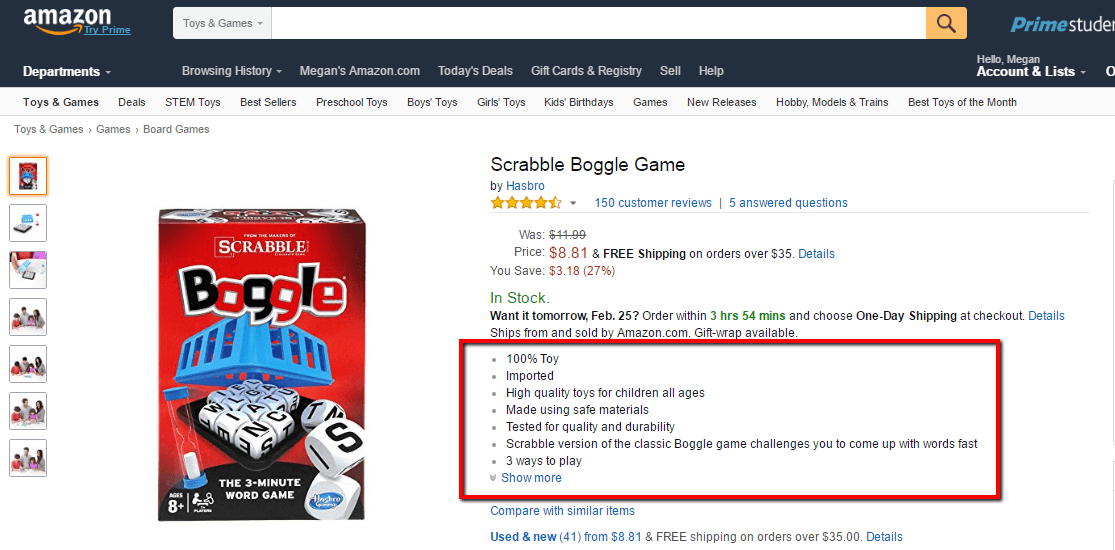
Task: Go to the STEM Toys tab
Action: click(x=193, y=102)
